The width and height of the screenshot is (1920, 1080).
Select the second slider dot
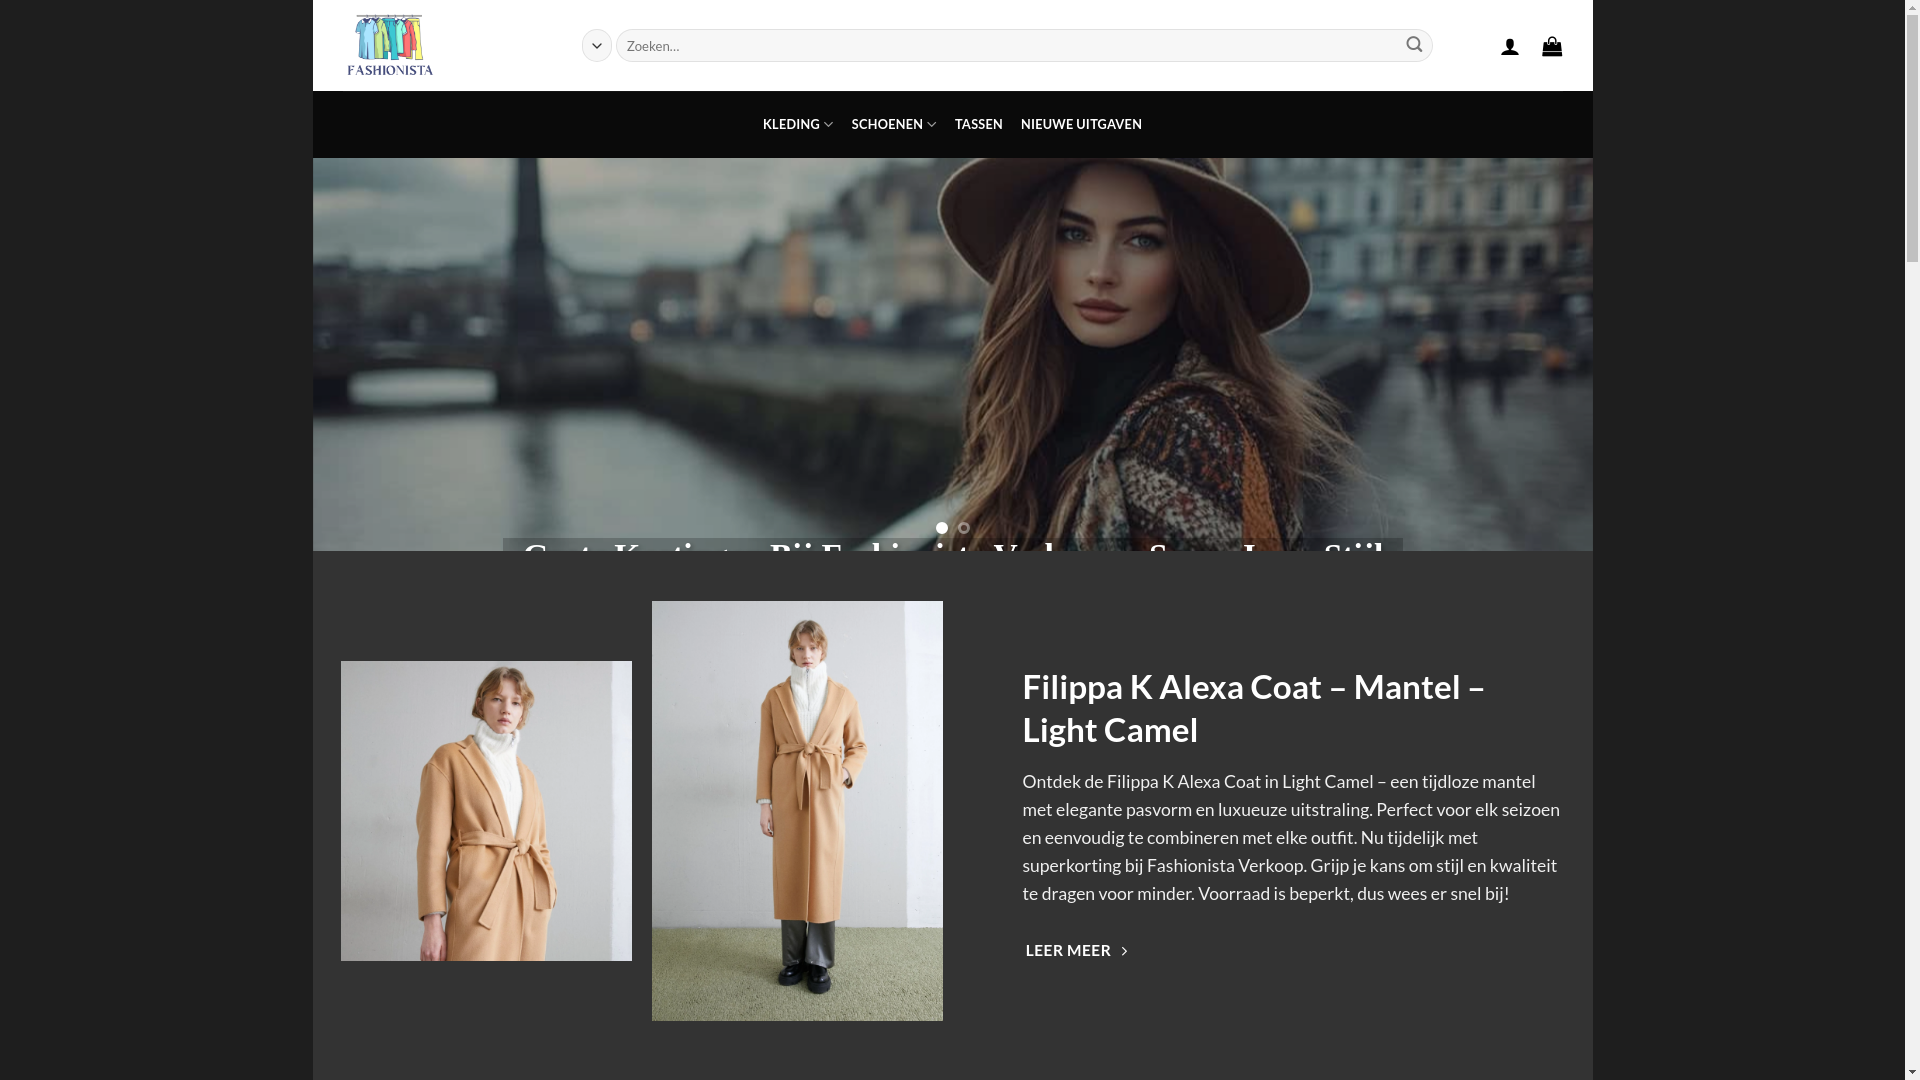coord(964,528)
